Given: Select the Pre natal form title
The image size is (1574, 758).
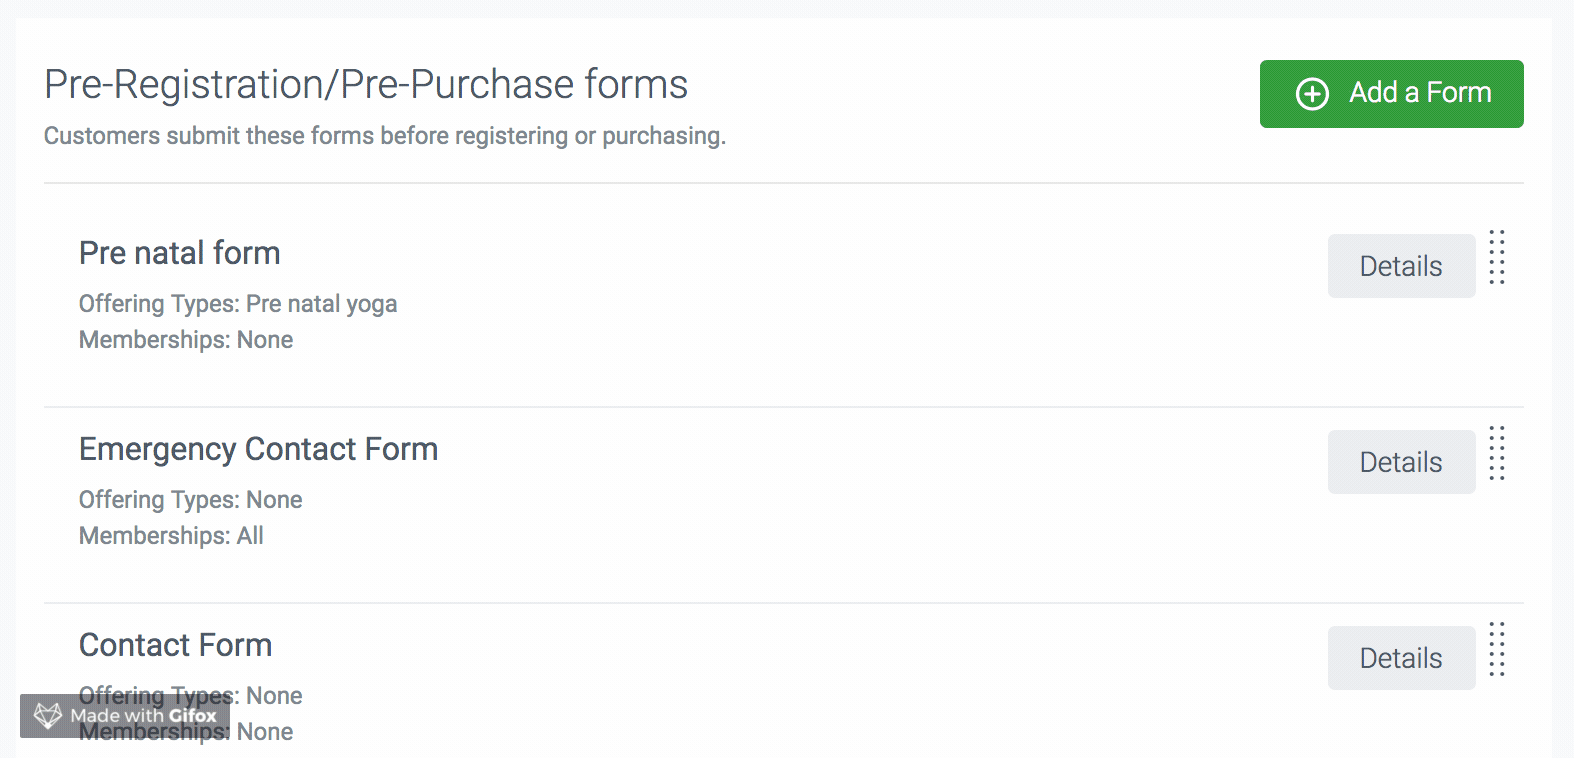Looking at the screenshot, I should tap(179, 253).
